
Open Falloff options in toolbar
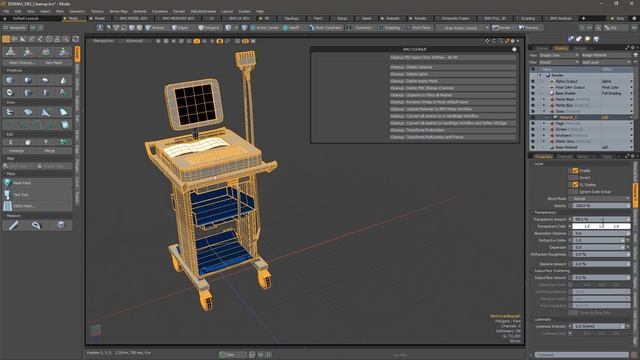point(291,28)
